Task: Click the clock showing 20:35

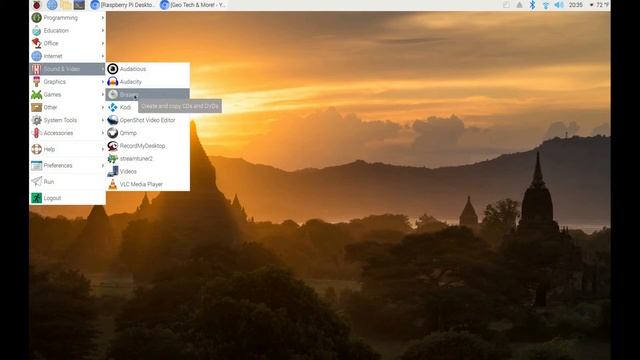Action: [x=576, y=5]
